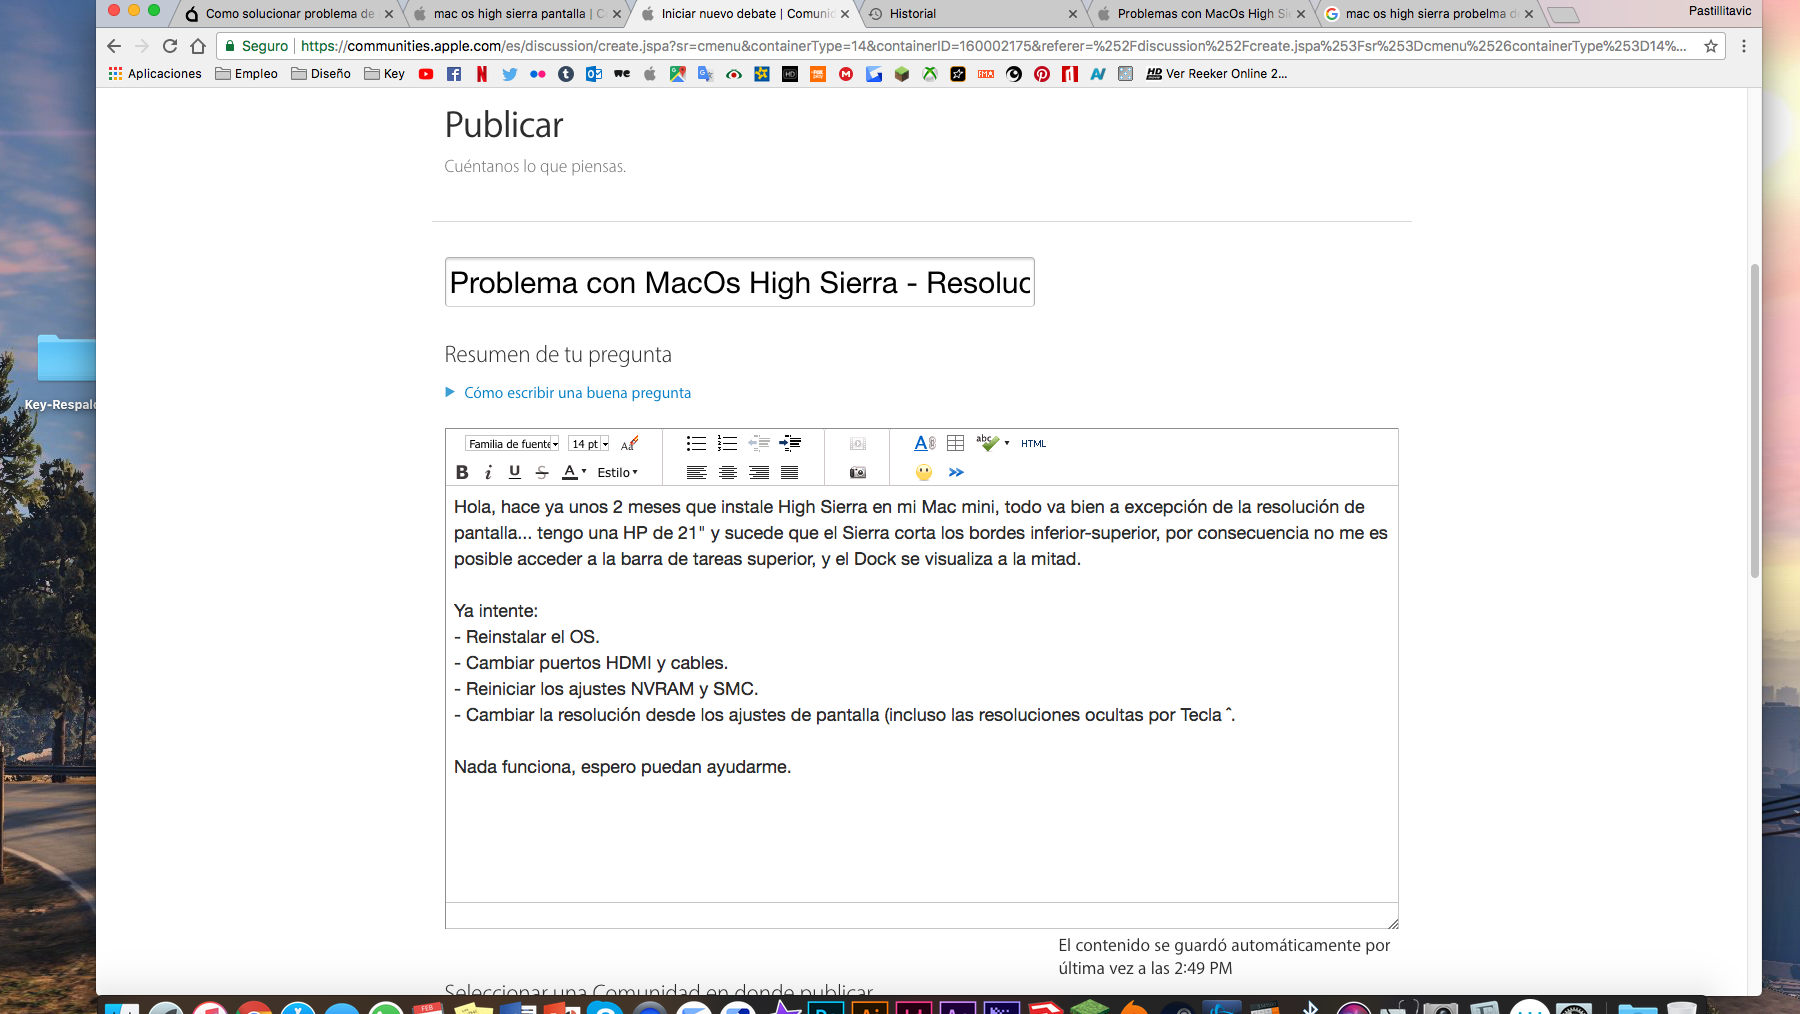Increase paragraph indent

[790, 443]
